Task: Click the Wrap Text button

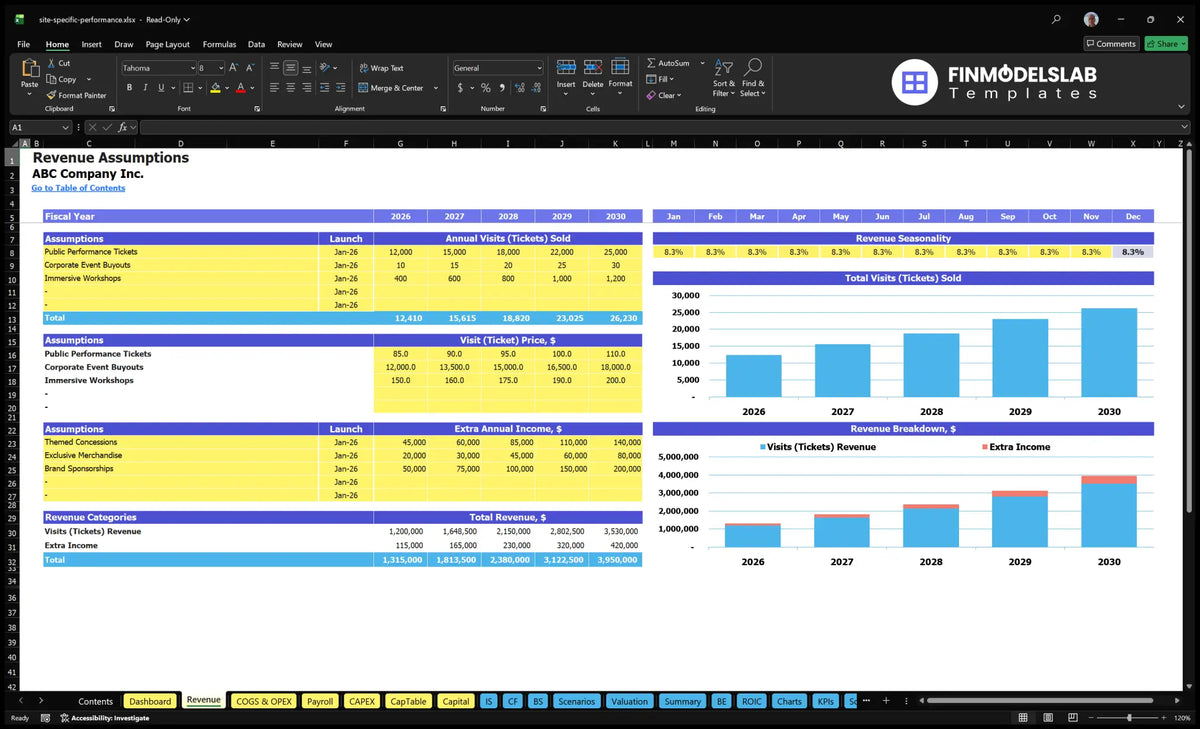Action: [381, 68]
